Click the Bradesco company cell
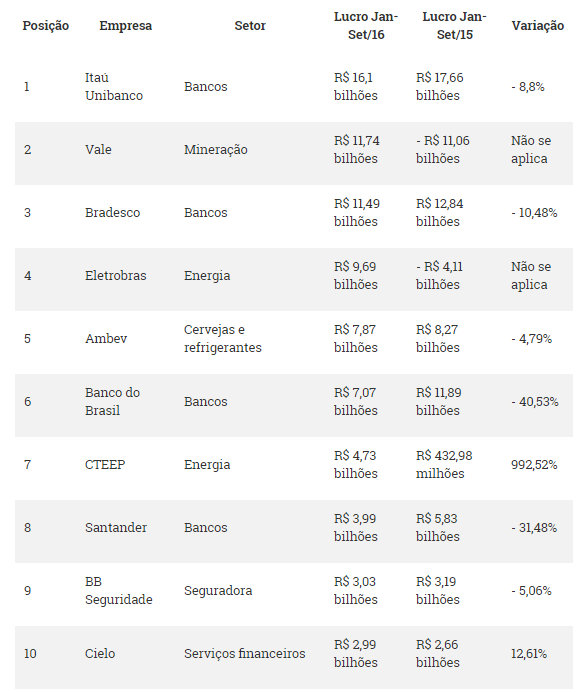Viewport: 584px width, 692px height. (x=112, y=213)
